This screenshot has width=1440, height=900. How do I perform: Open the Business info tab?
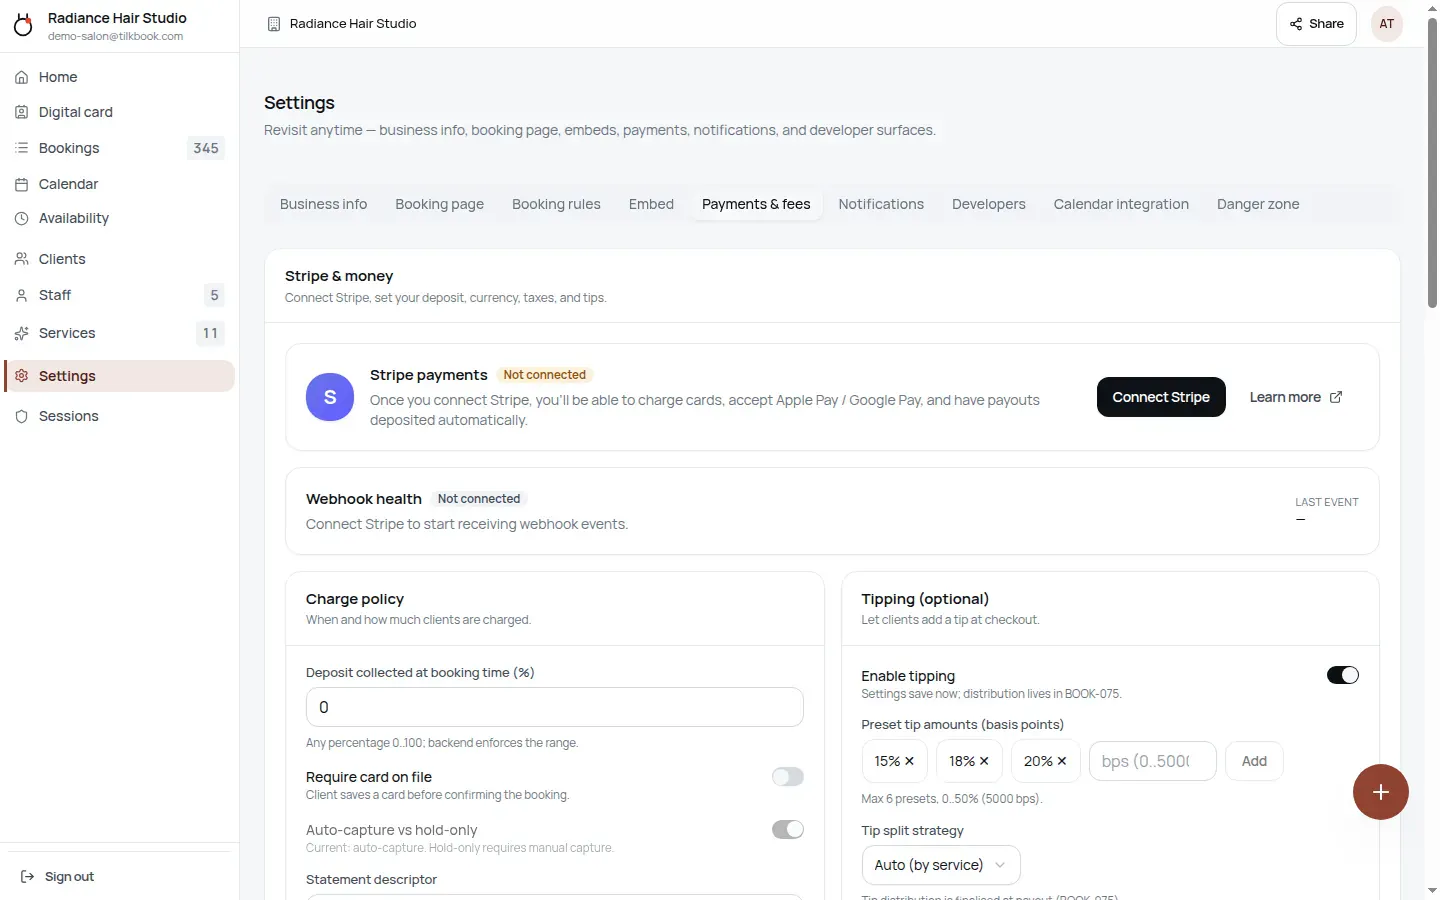pos(324,204)
